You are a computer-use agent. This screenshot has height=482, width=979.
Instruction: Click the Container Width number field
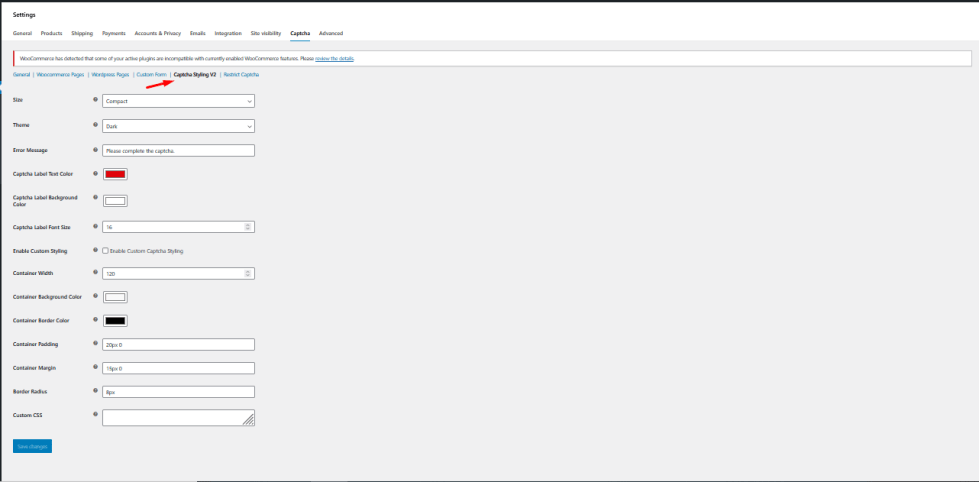pyautogui.click(x=178, y=273)
